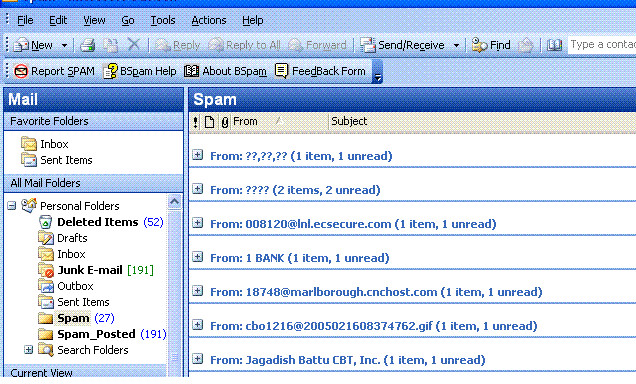The height and width of the screenshot is (384, 636).
Task: Open the Deleted Items folder
Action: coord(101,222)
